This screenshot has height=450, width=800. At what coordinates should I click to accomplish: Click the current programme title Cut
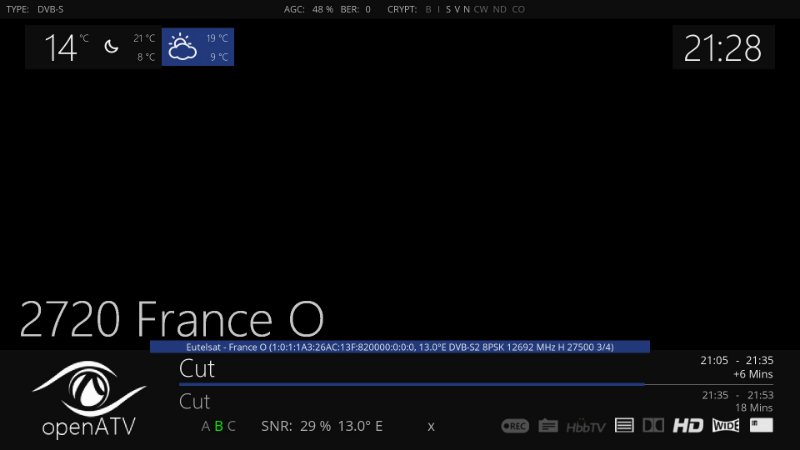pos(197,369)
